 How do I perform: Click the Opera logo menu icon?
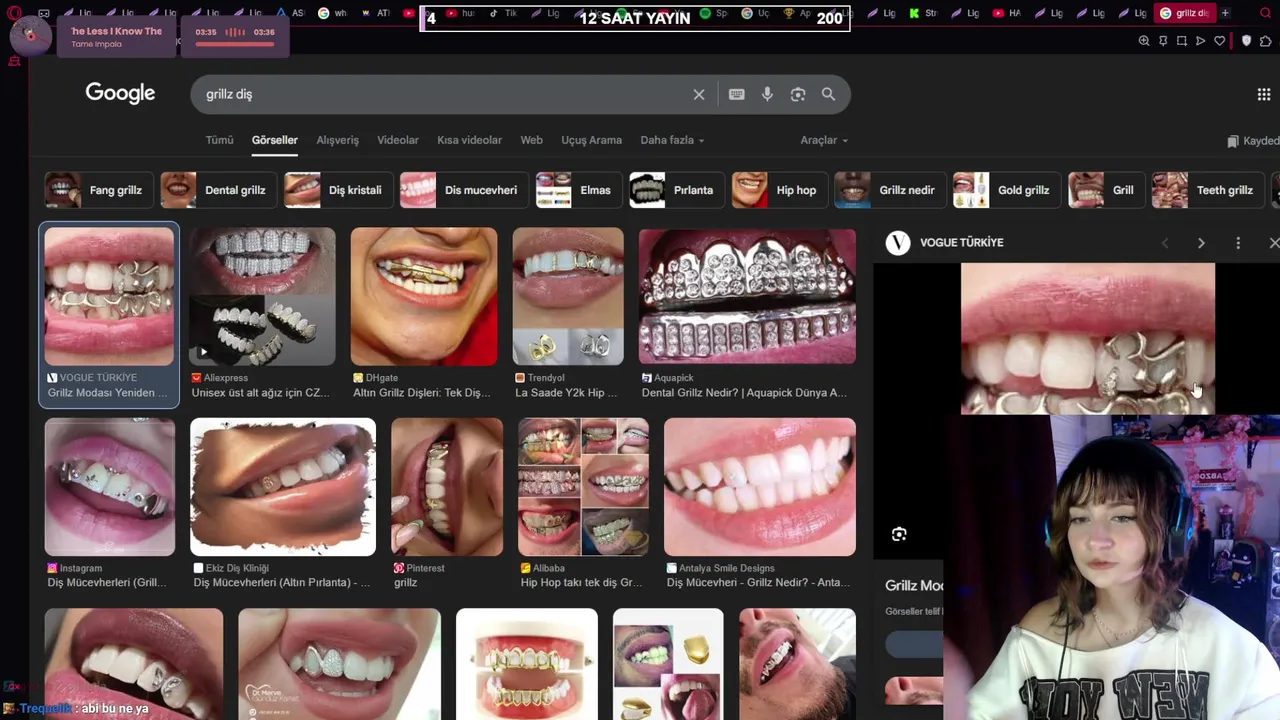click(x=14, y=13)
